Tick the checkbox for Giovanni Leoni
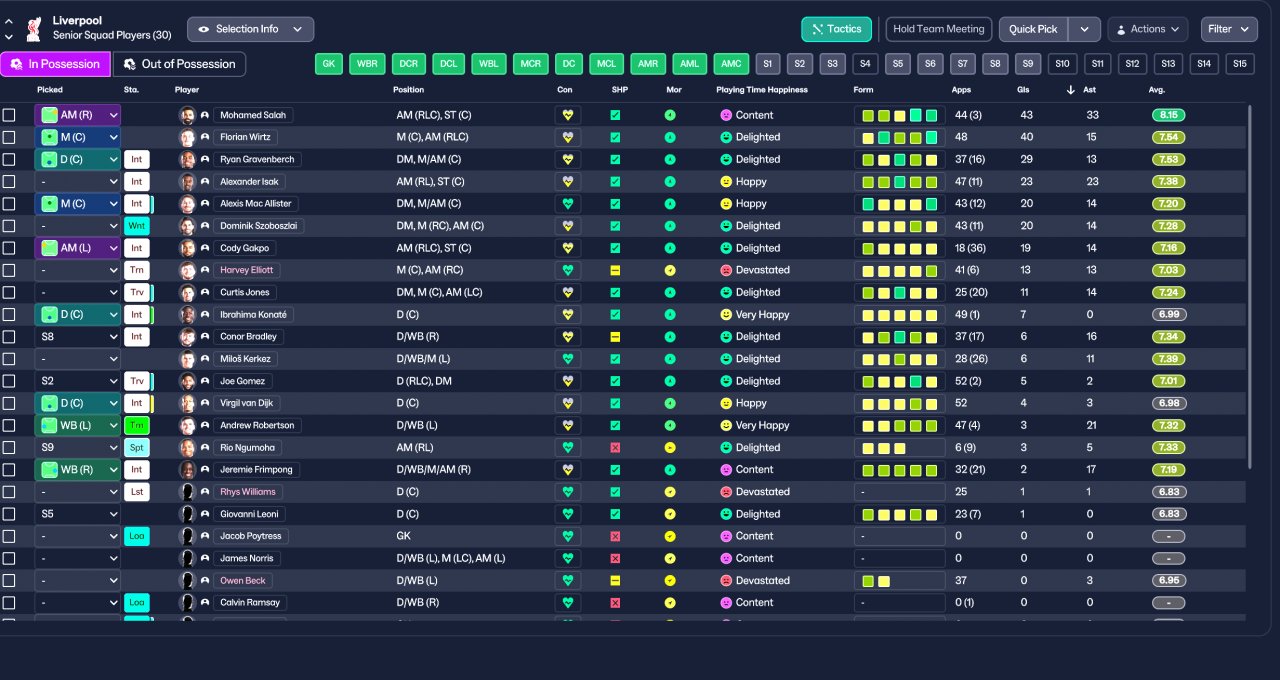This screenshot has height=680, width=1280. click(x=9, y=514)
